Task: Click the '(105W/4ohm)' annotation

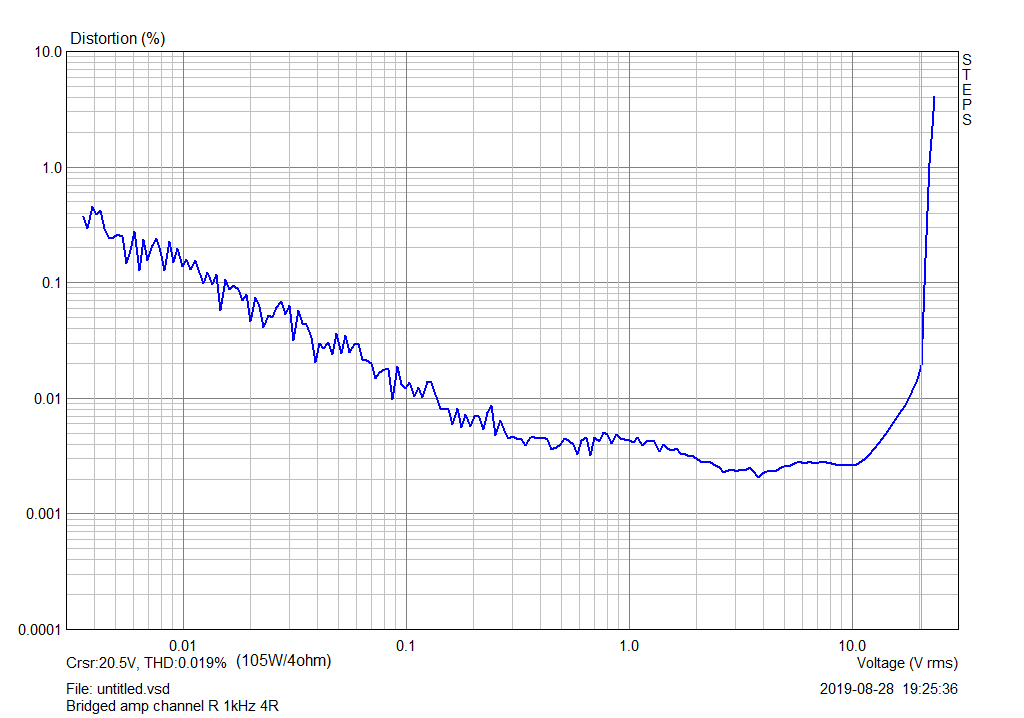Action: [283, 661]
